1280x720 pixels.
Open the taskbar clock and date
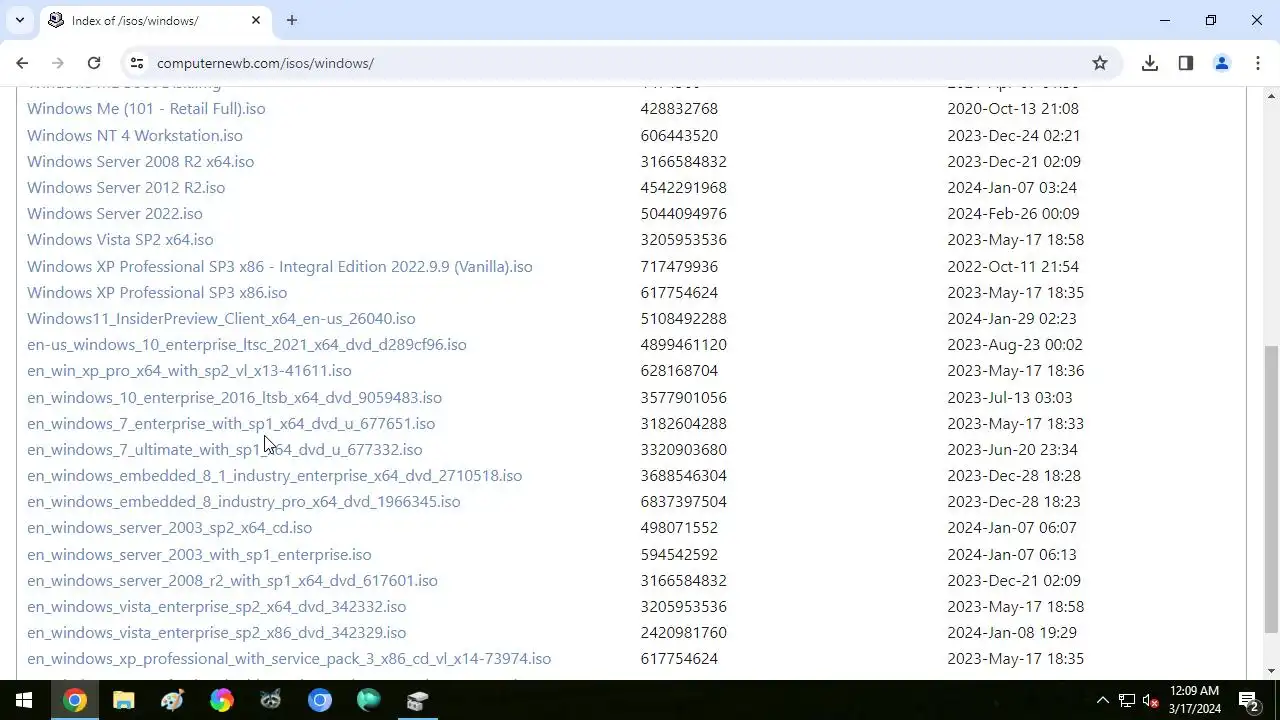[x=1195, y=700]
